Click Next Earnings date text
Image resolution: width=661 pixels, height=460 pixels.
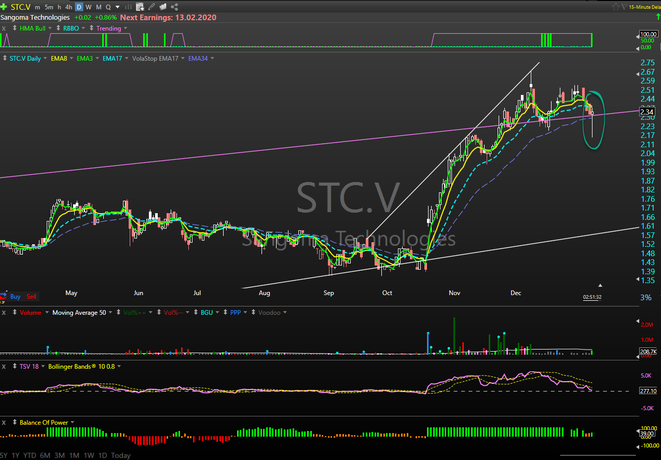tap(168, 17)
